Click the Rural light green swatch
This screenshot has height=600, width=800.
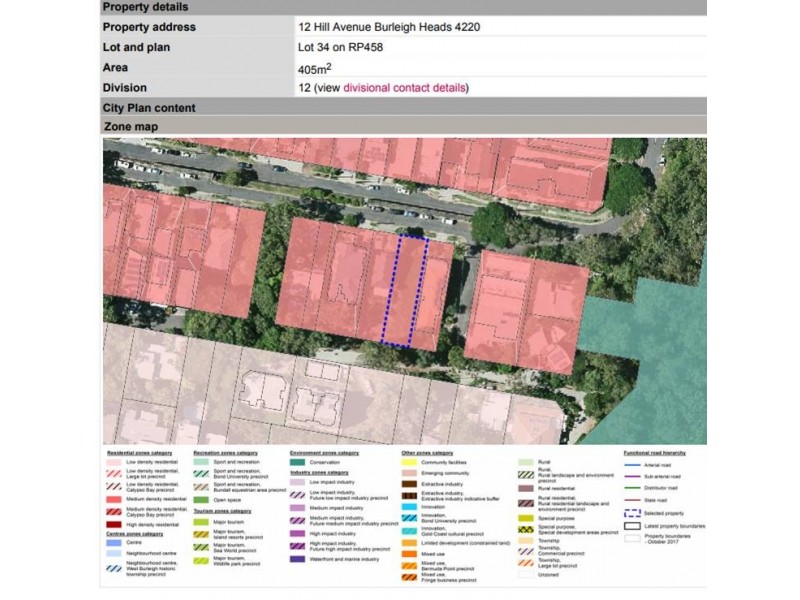coord(526,462)
